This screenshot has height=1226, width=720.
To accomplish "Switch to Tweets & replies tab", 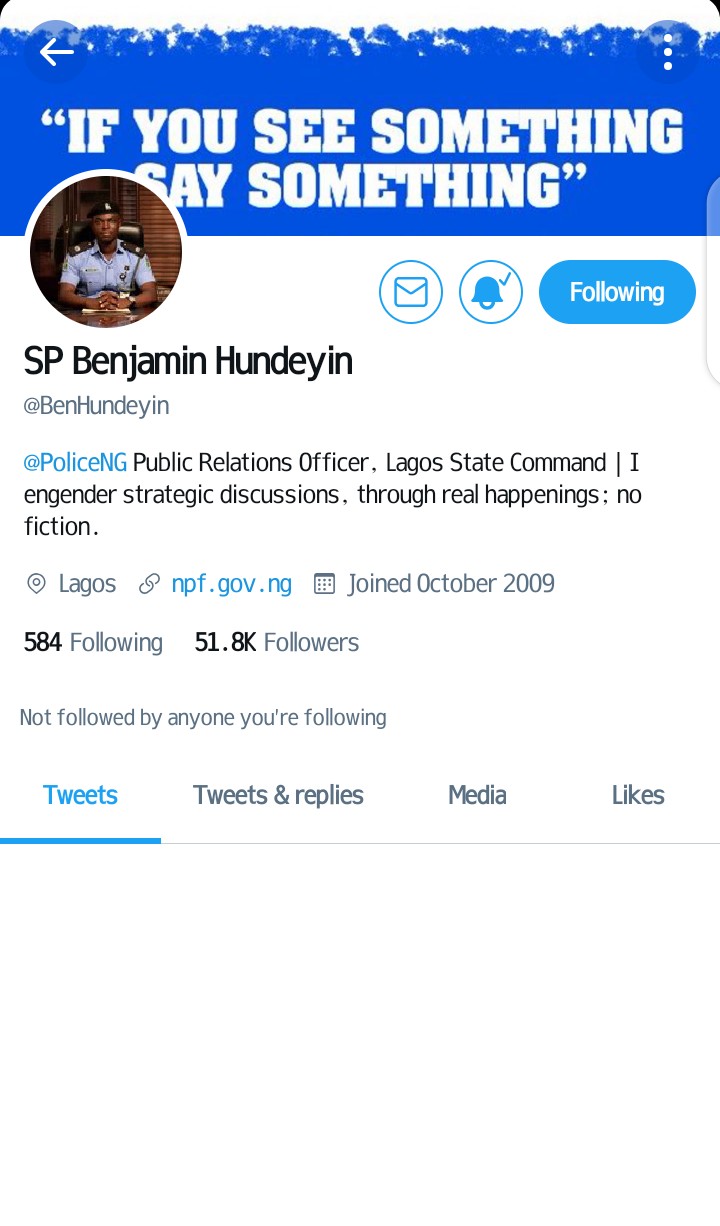I will tap(278, 796).
